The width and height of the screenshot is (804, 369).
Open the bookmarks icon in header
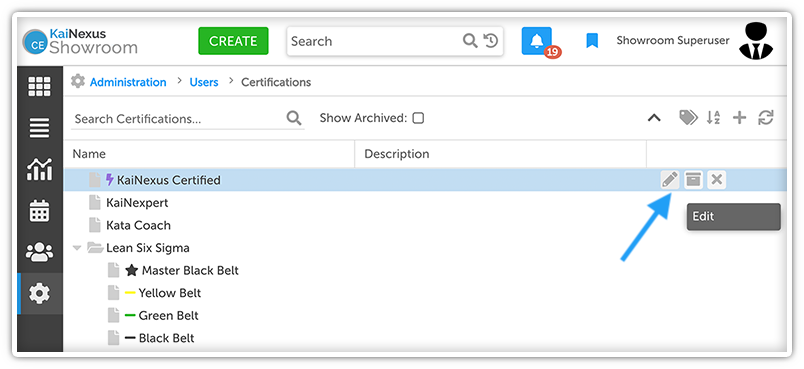pos(592,40)
